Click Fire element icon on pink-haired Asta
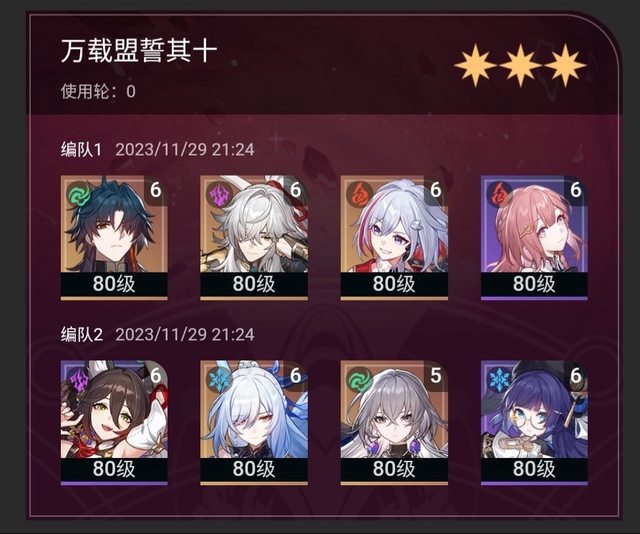Image resolution: width=640 pixels, height=534 pixels. point(500,194)
